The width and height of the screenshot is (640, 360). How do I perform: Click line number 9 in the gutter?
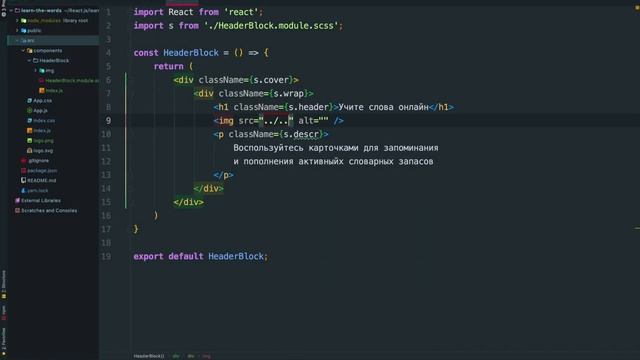pos(108,121)
